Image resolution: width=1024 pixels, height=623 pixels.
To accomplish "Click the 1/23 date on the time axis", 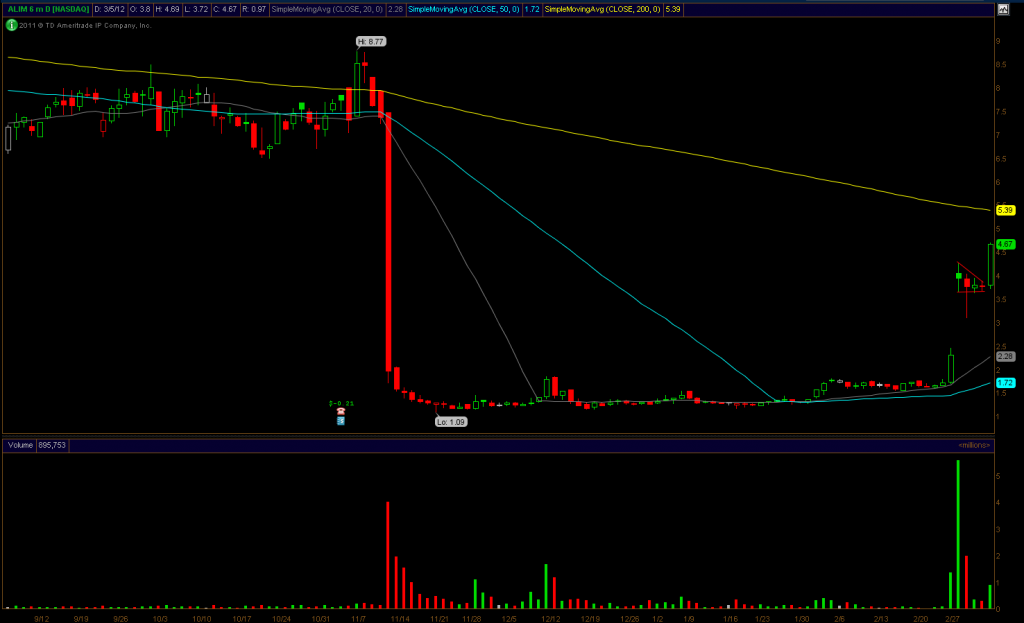I will [x=762, y=618].
